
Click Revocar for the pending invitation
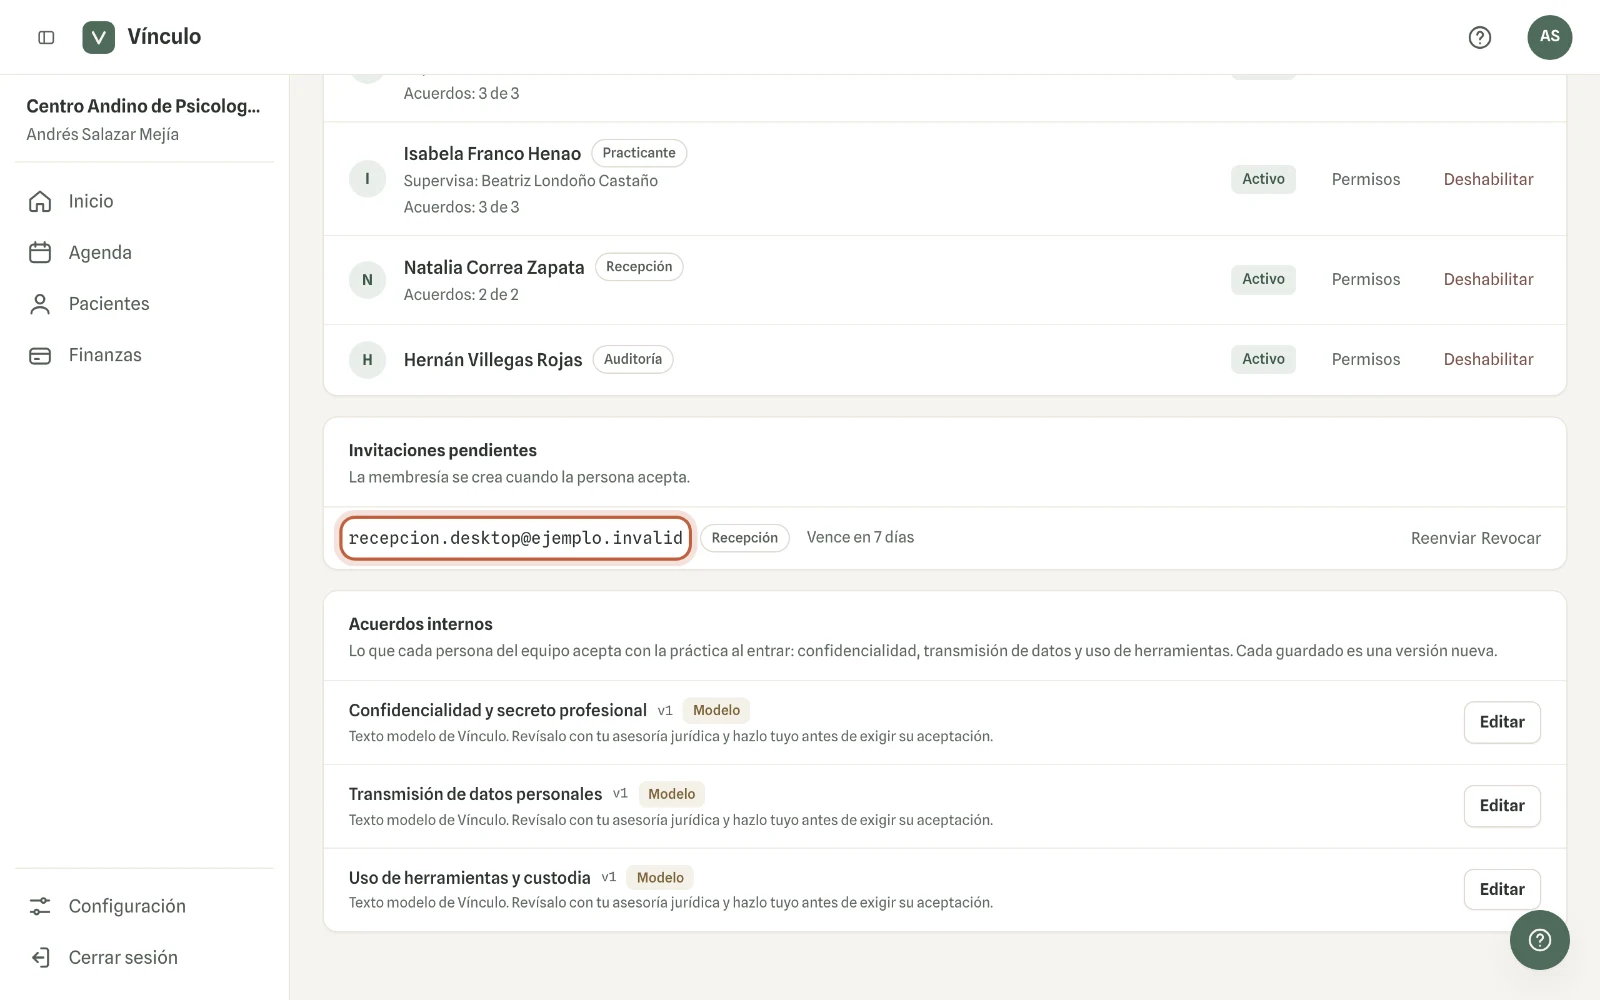tap(1511, 538)
